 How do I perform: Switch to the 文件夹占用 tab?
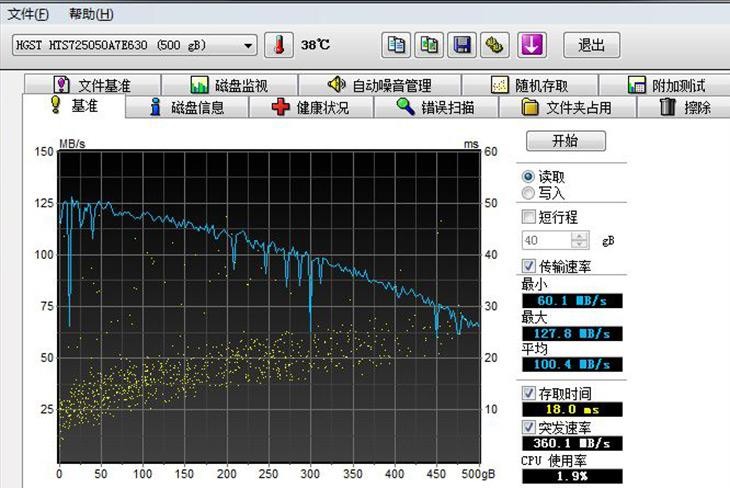(567, 108)
